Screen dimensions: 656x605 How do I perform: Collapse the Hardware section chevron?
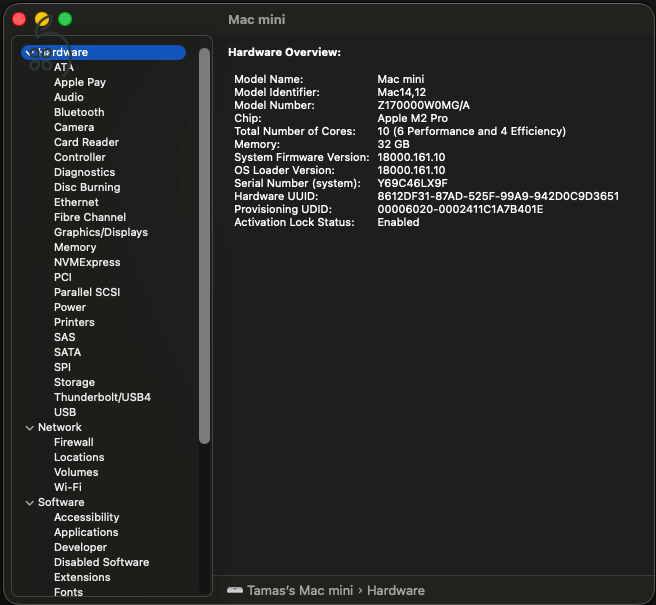pyautogui.click(x=29, y=53)
